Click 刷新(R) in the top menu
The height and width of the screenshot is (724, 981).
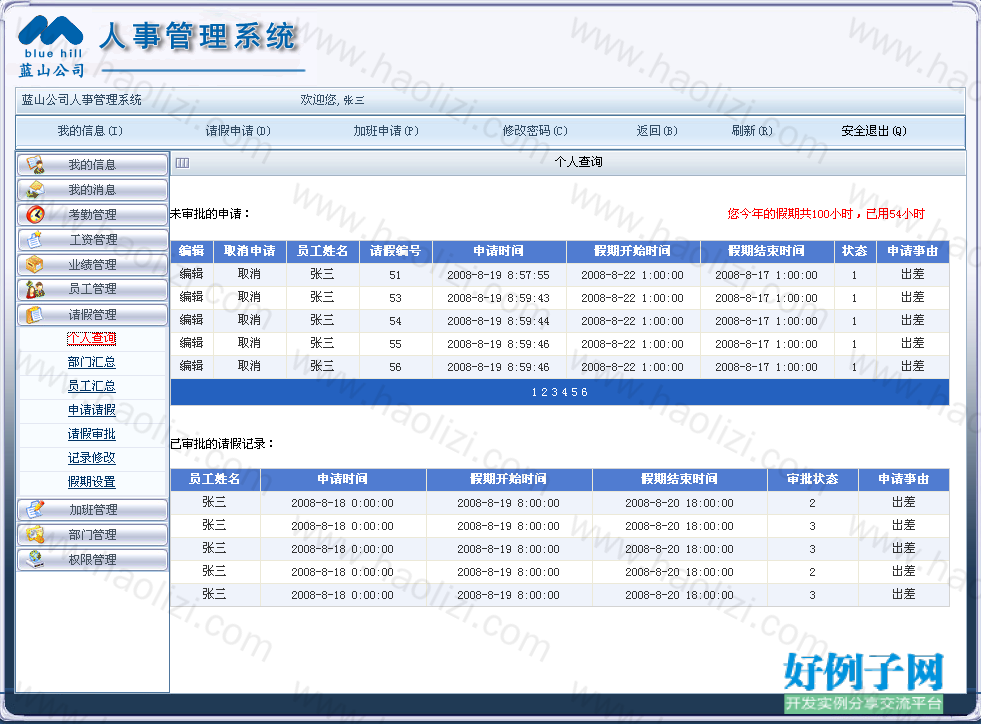pyautogui.click(x=752, y=131)
